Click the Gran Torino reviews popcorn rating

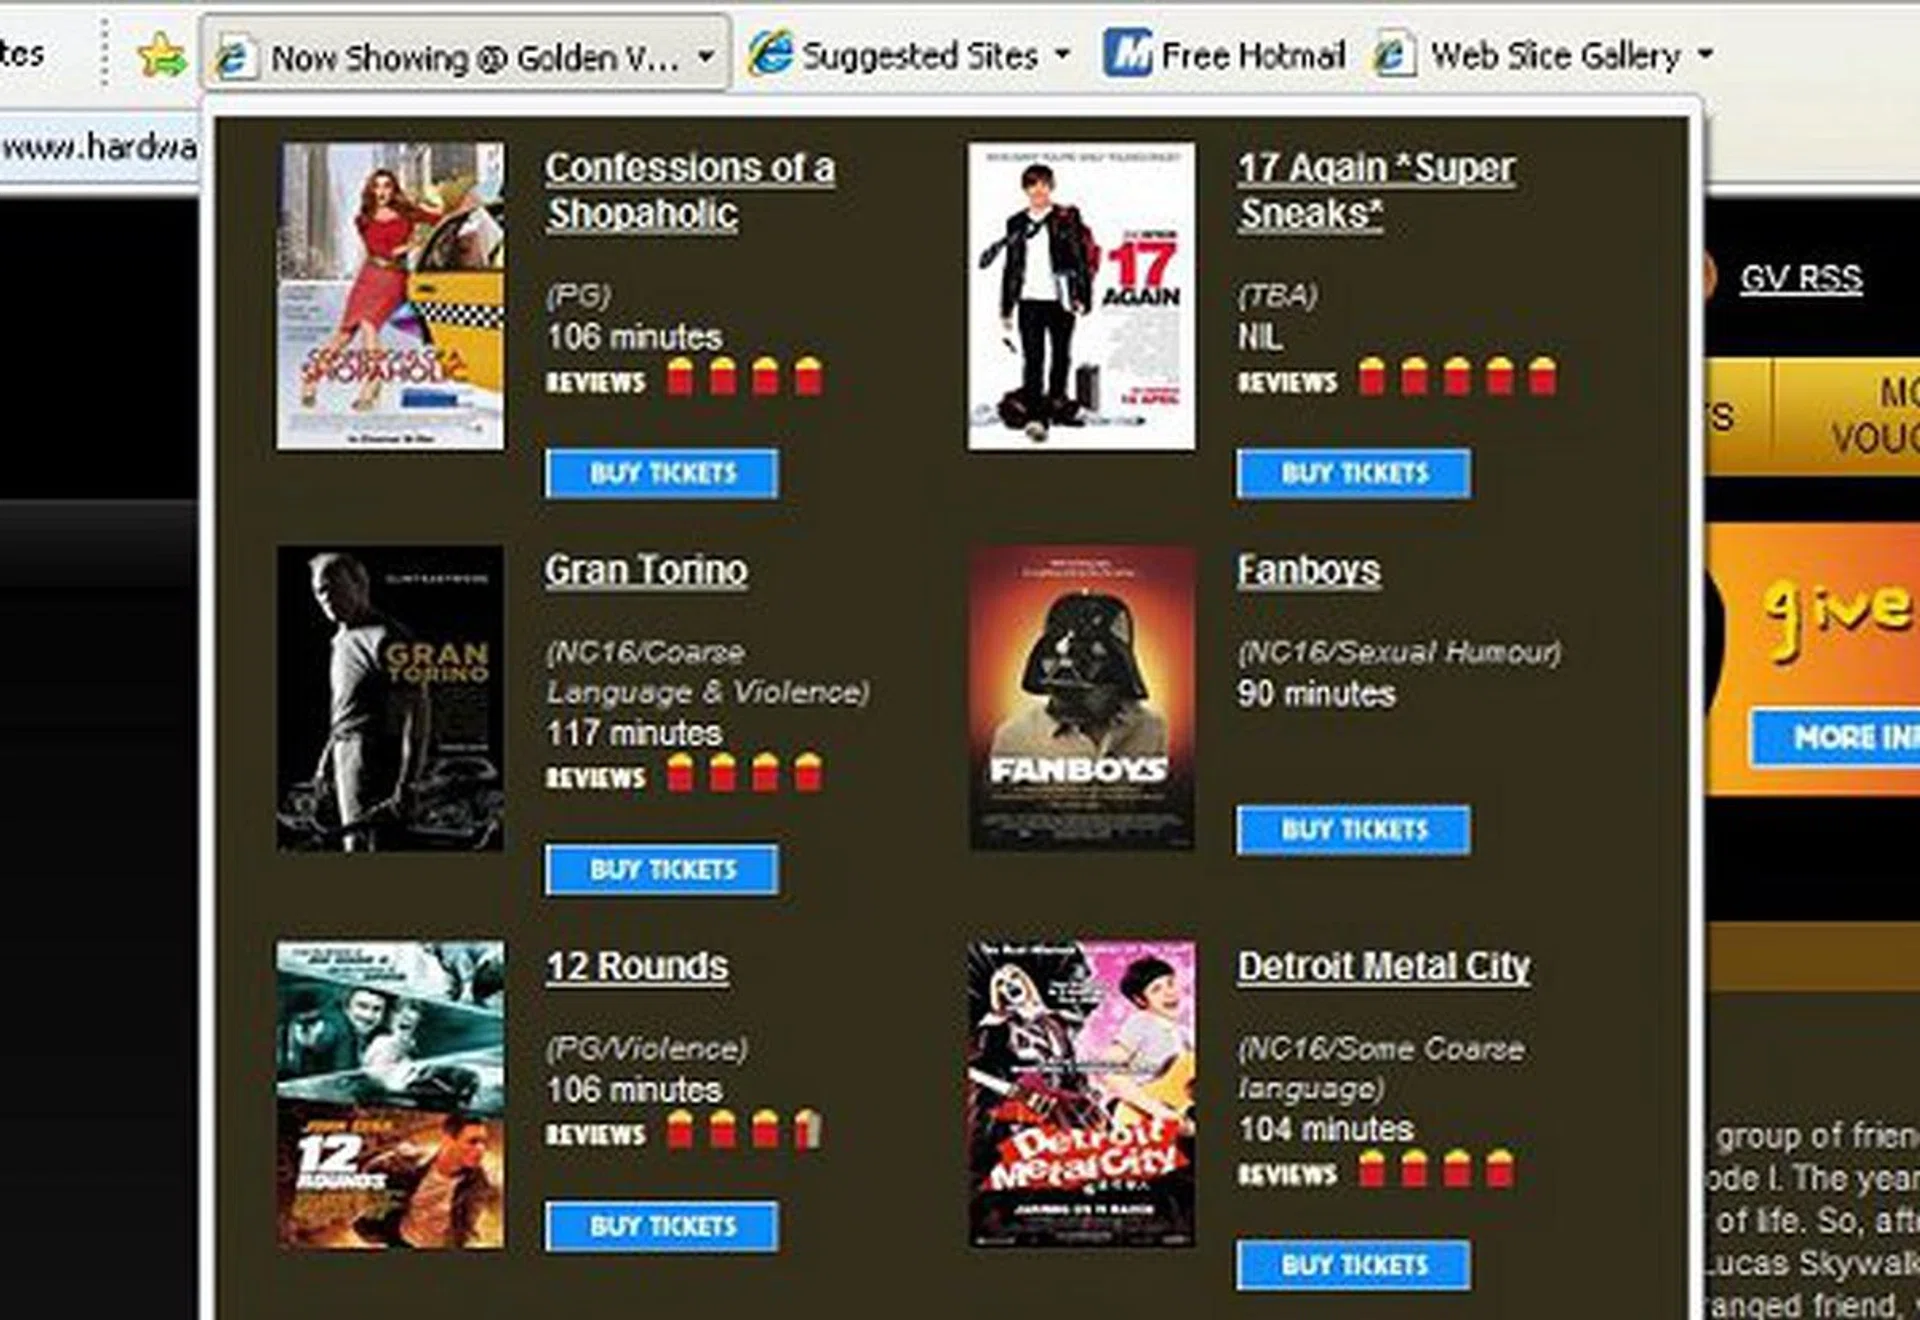pyautogui.click(x=744, y=774)
